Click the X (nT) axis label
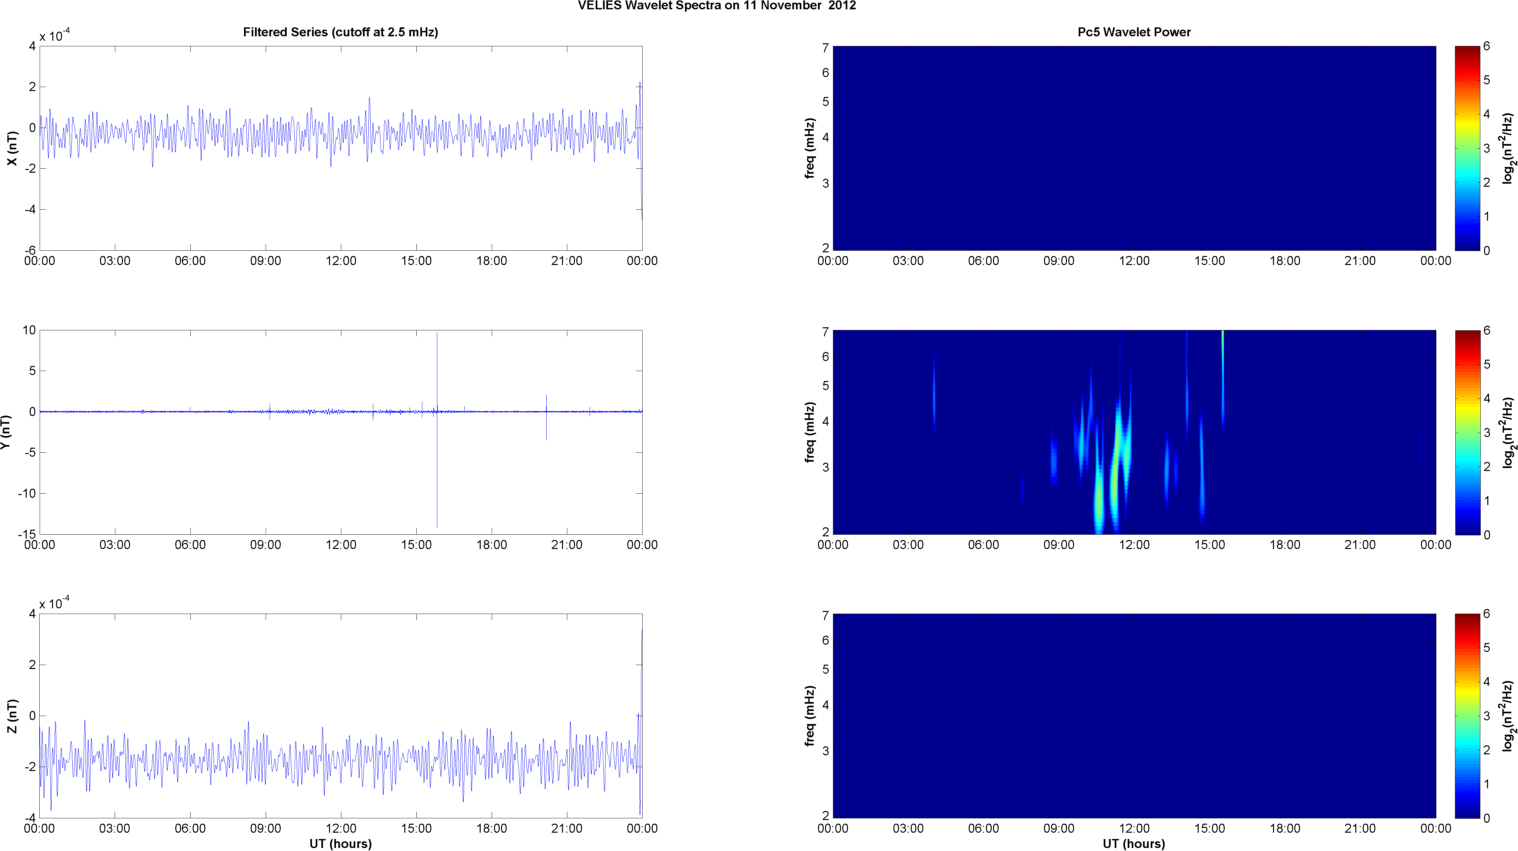 tap(12, 148)
